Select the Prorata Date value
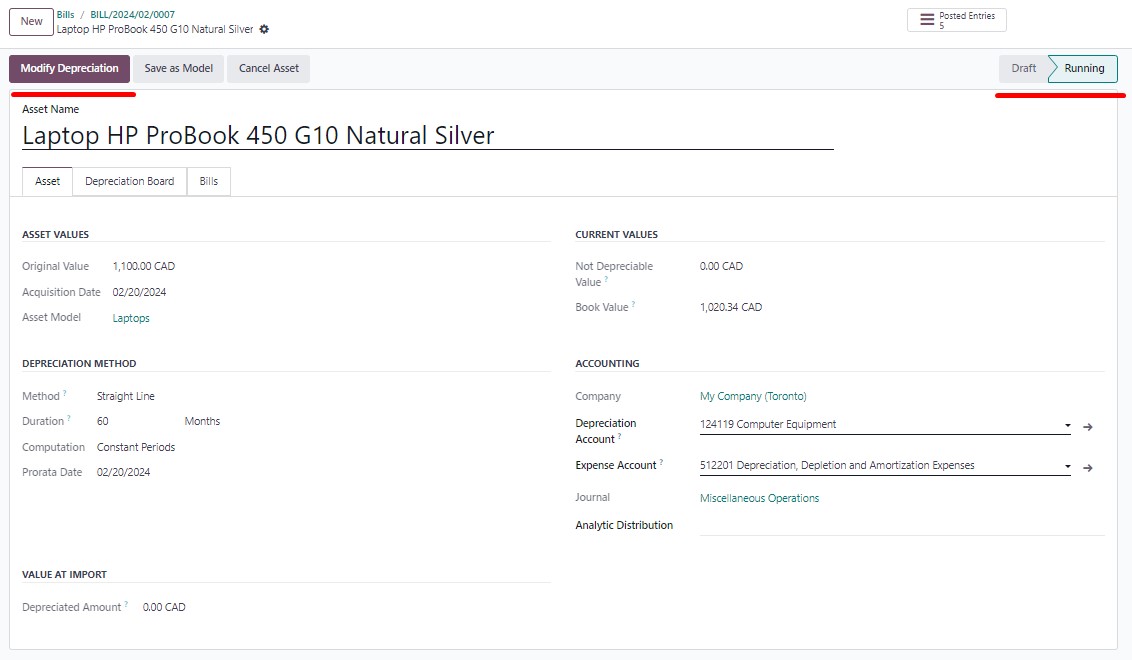This screenshot has height=660, width=1132. [x=123, y=473]
